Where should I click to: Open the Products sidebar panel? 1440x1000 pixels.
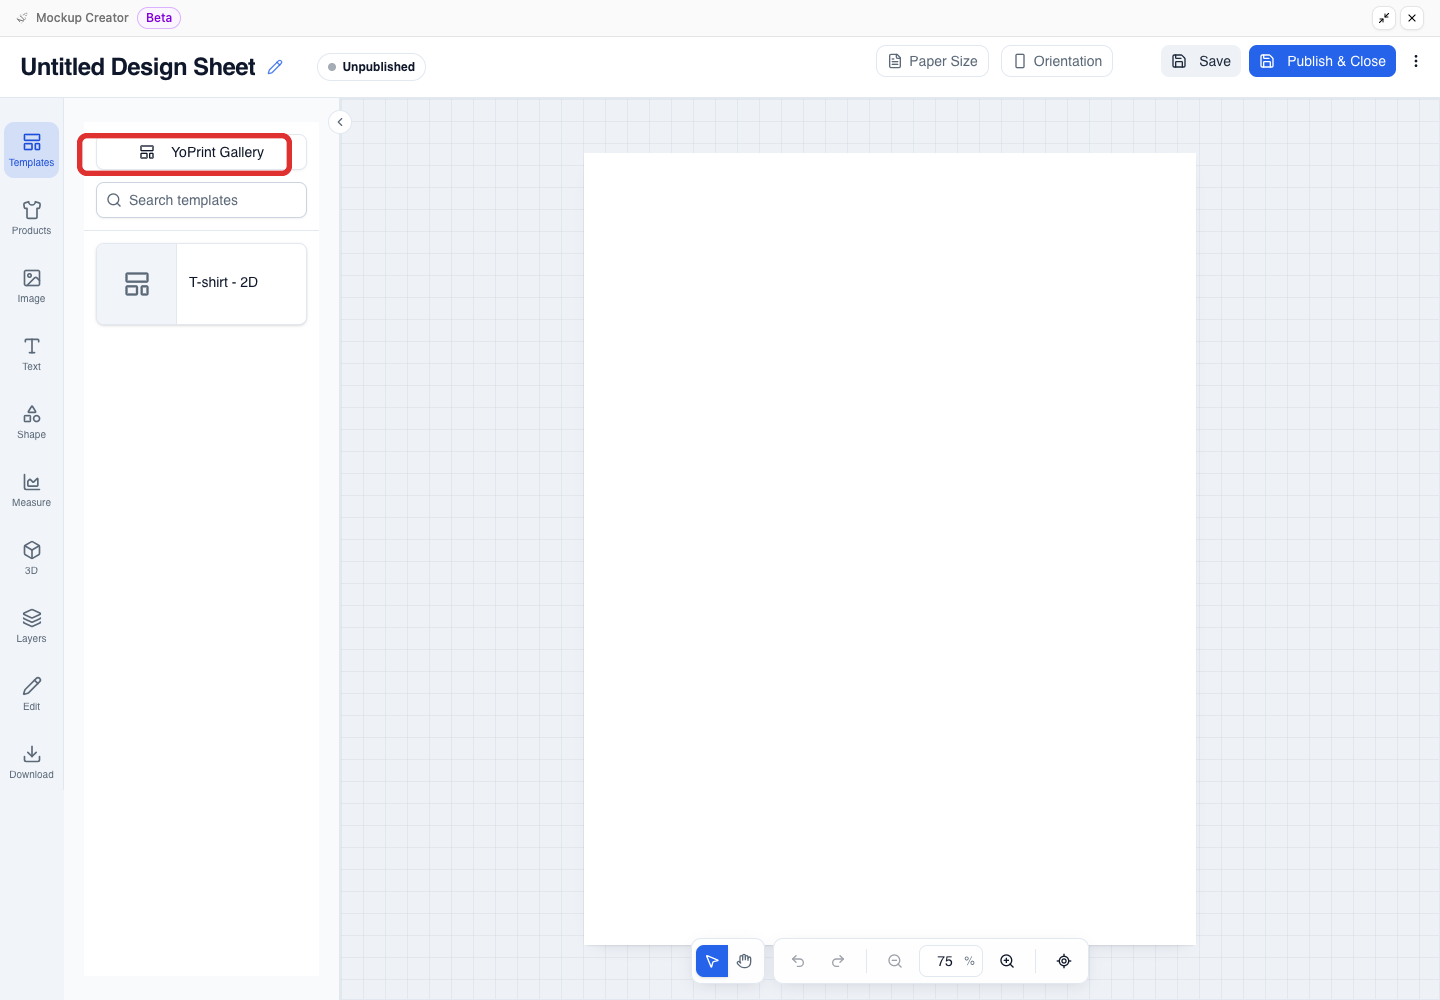tap(31, 218)
